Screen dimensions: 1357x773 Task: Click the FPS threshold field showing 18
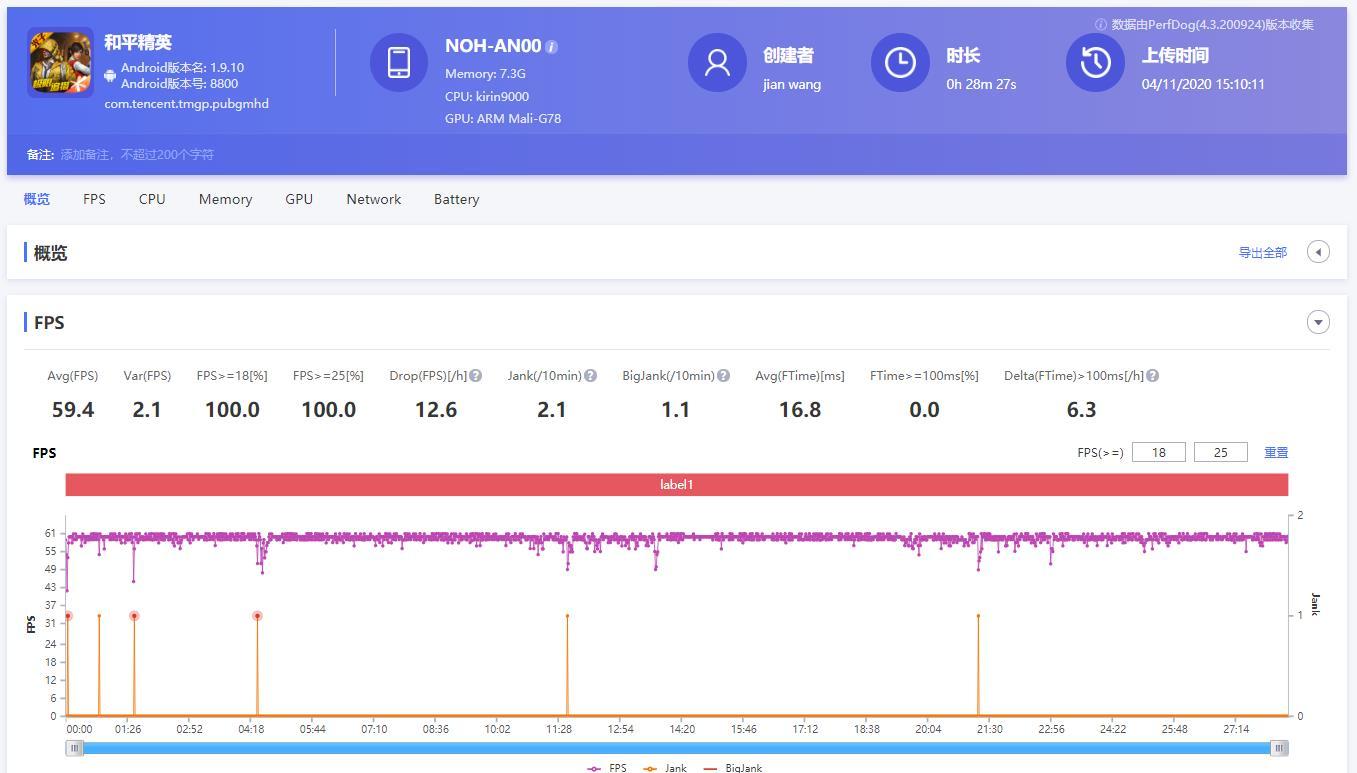tap(1159, 452)
